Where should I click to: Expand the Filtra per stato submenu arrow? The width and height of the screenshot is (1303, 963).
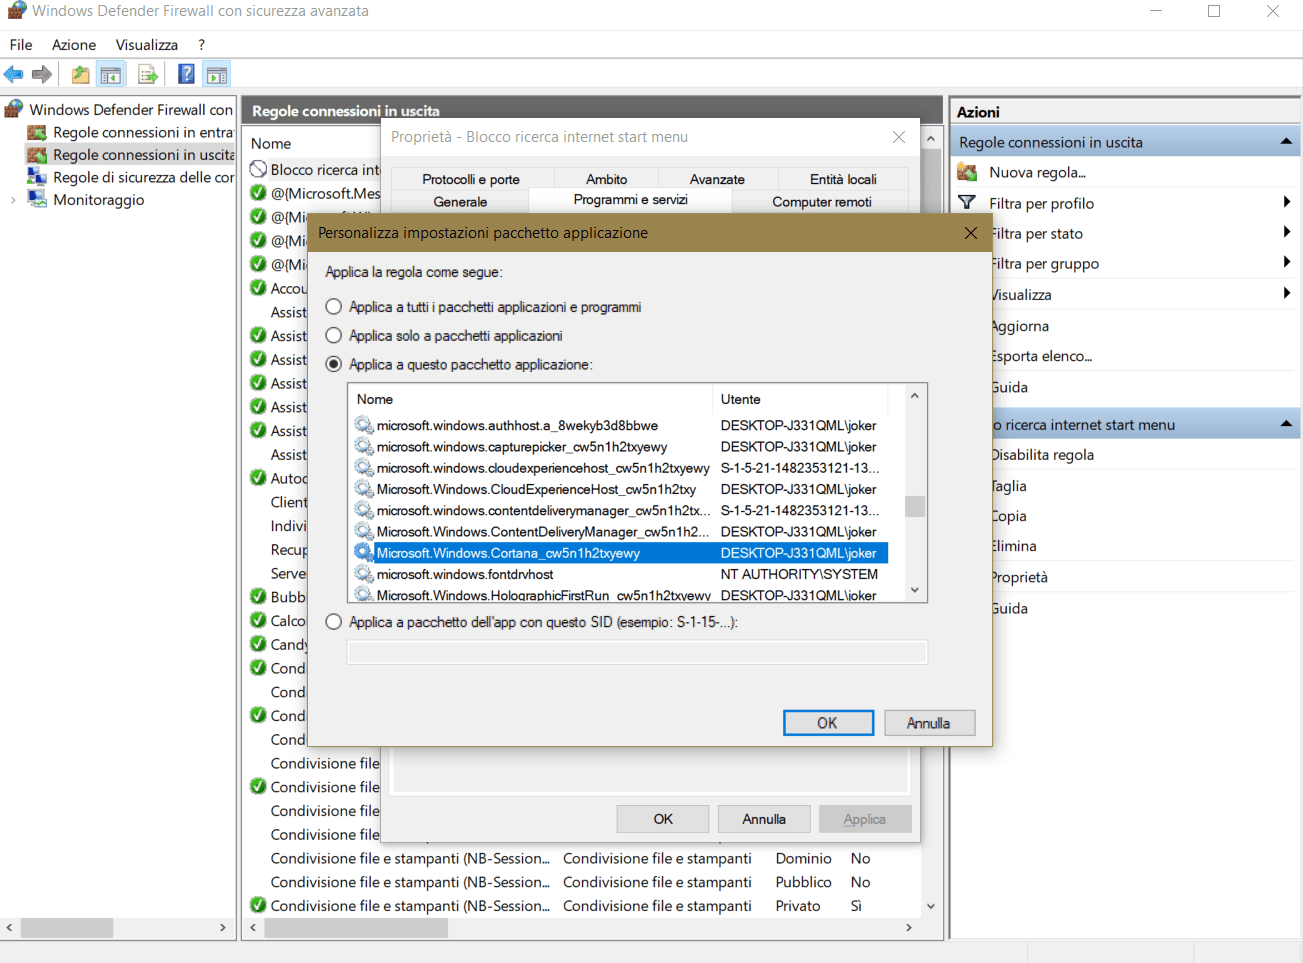[x=1286, y=233]
